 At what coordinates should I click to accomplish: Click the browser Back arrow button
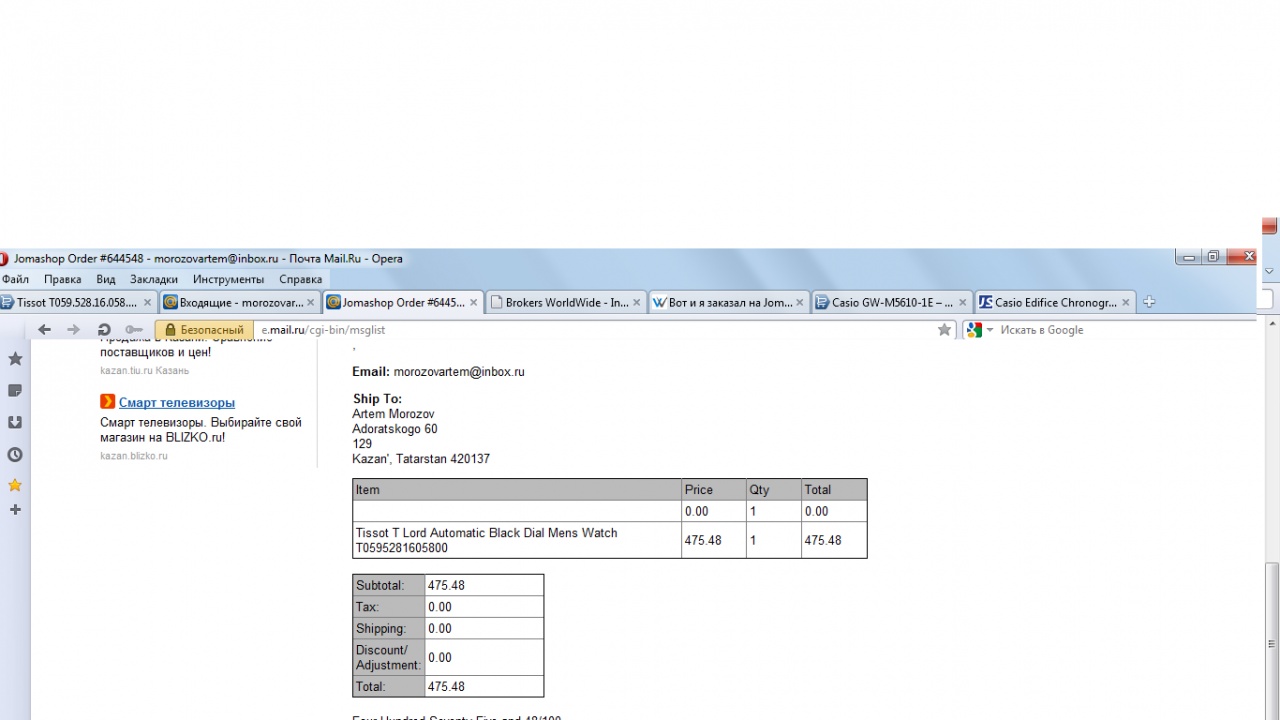44,330
